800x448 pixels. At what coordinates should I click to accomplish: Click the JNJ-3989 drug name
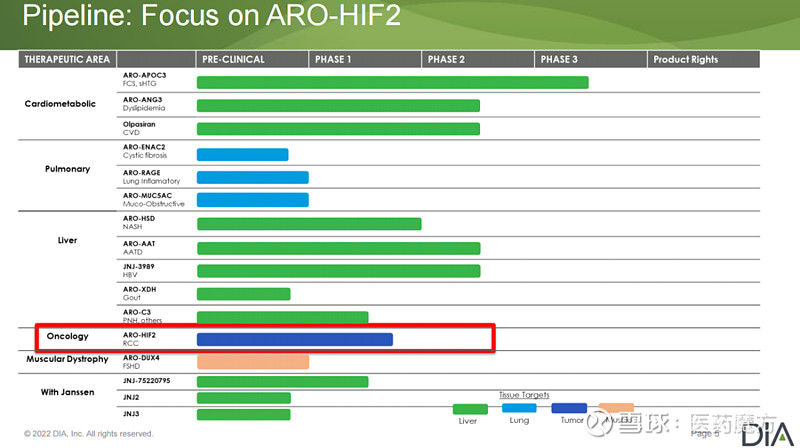(x=138, y=266)
